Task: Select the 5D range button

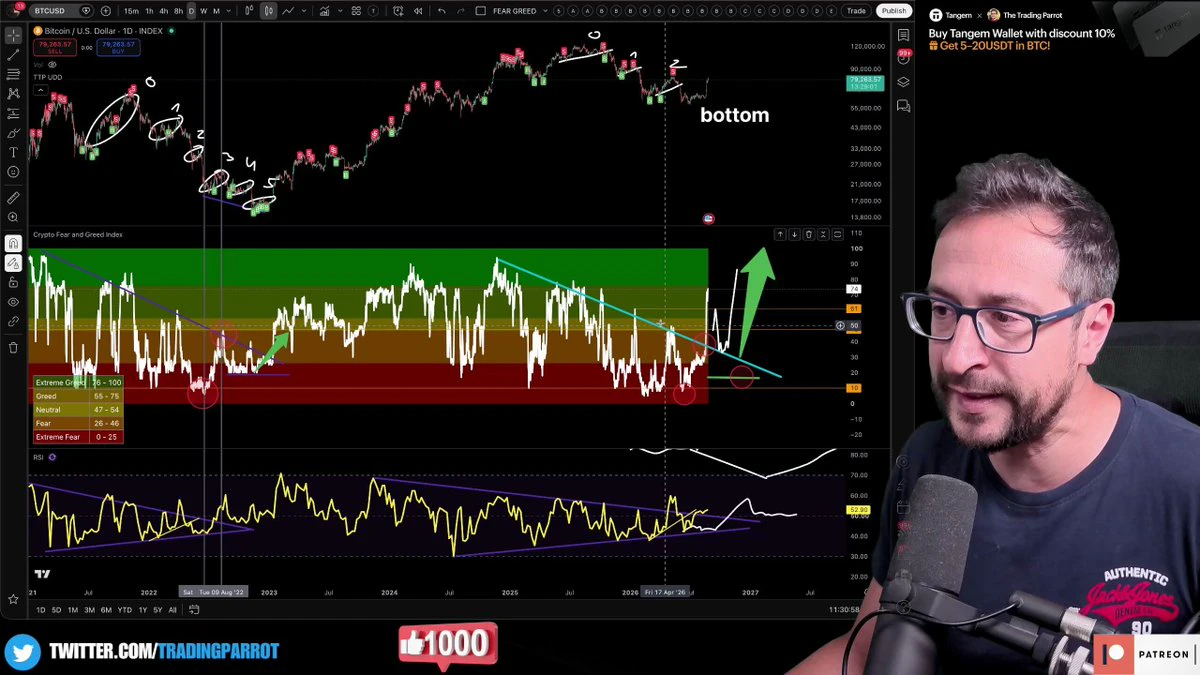Action: tap(56, 610)
